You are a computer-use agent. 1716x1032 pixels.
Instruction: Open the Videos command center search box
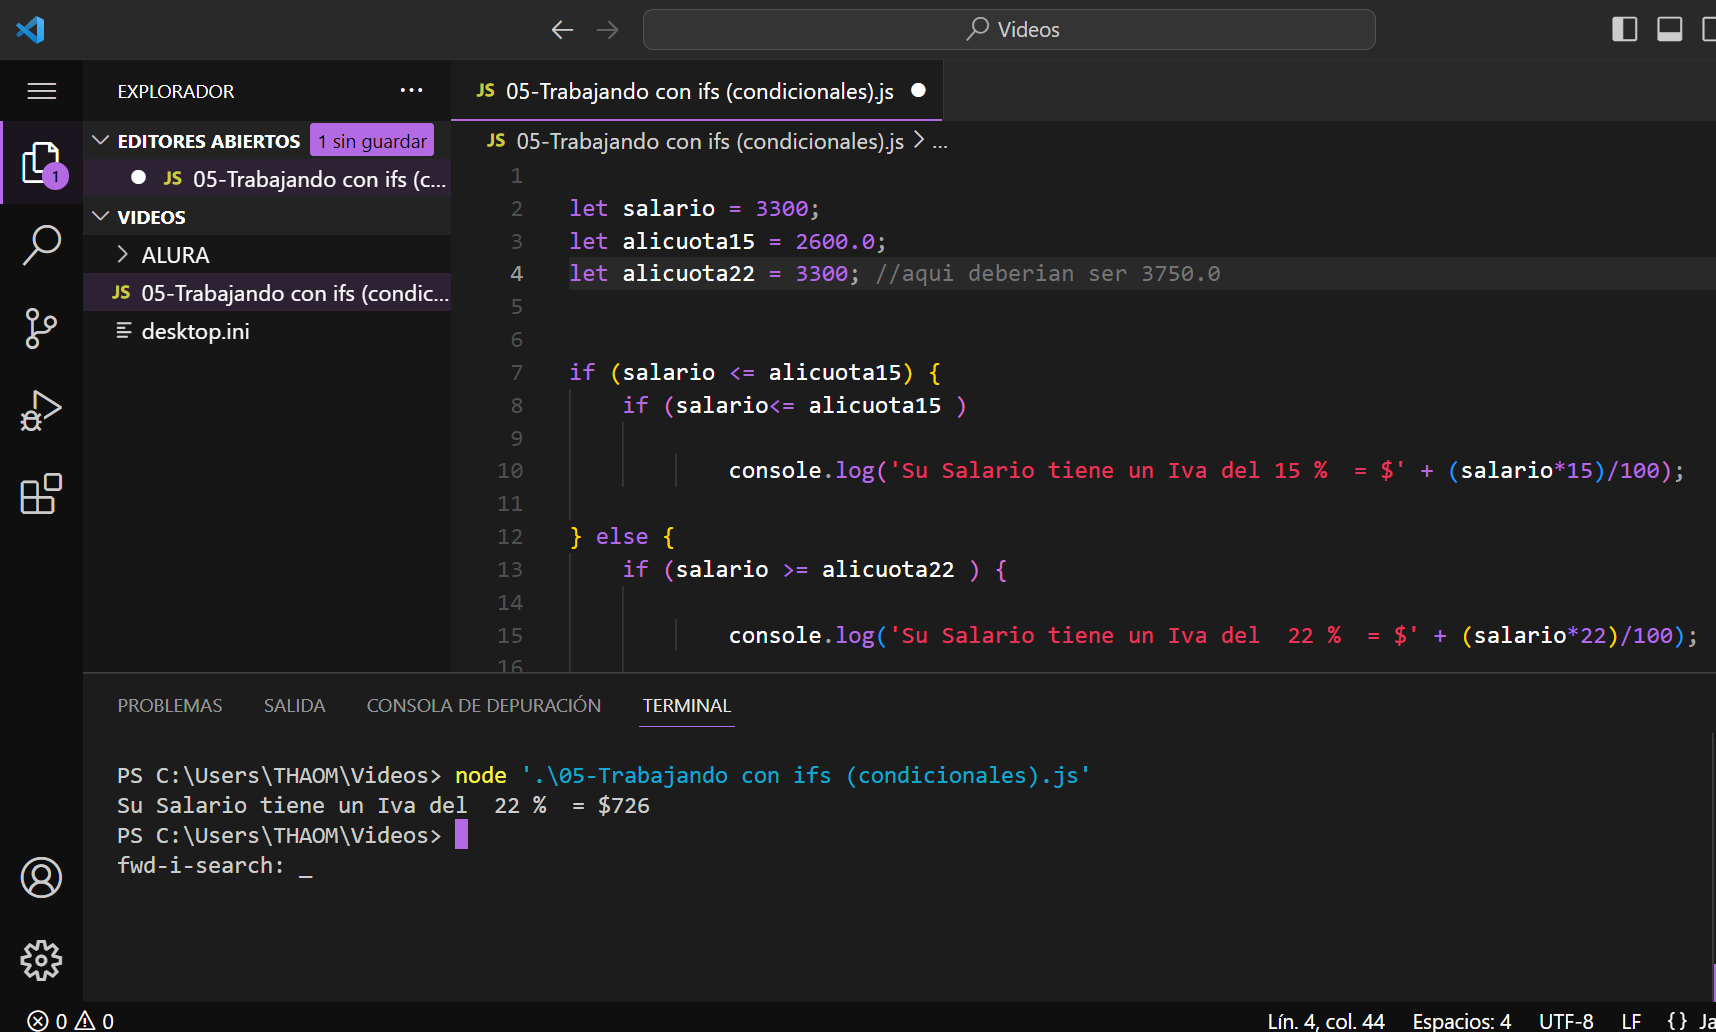(x=1009, y=30)
